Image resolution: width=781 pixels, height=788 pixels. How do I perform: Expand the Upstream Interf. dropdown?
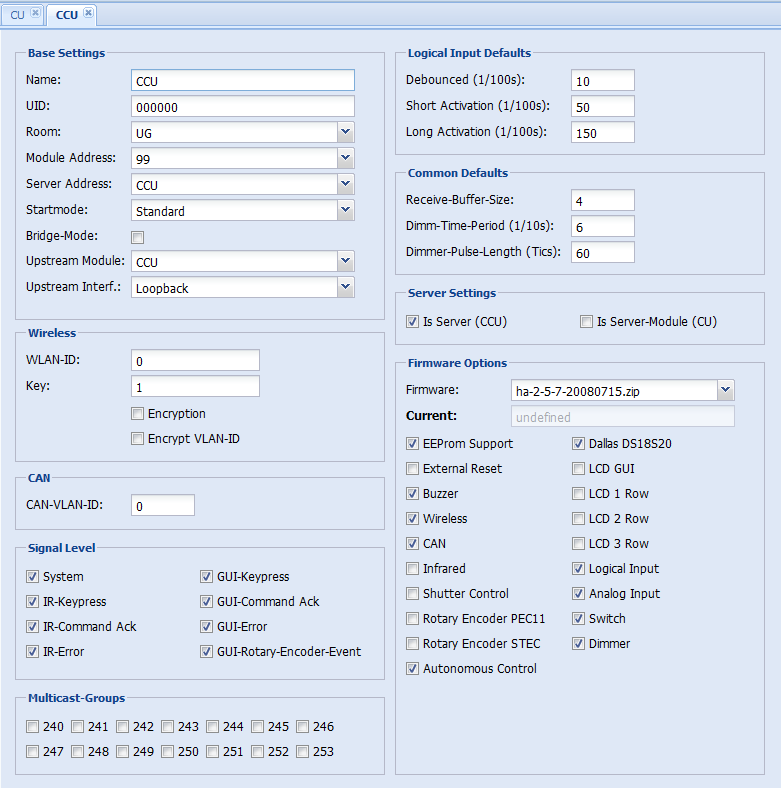345,287
